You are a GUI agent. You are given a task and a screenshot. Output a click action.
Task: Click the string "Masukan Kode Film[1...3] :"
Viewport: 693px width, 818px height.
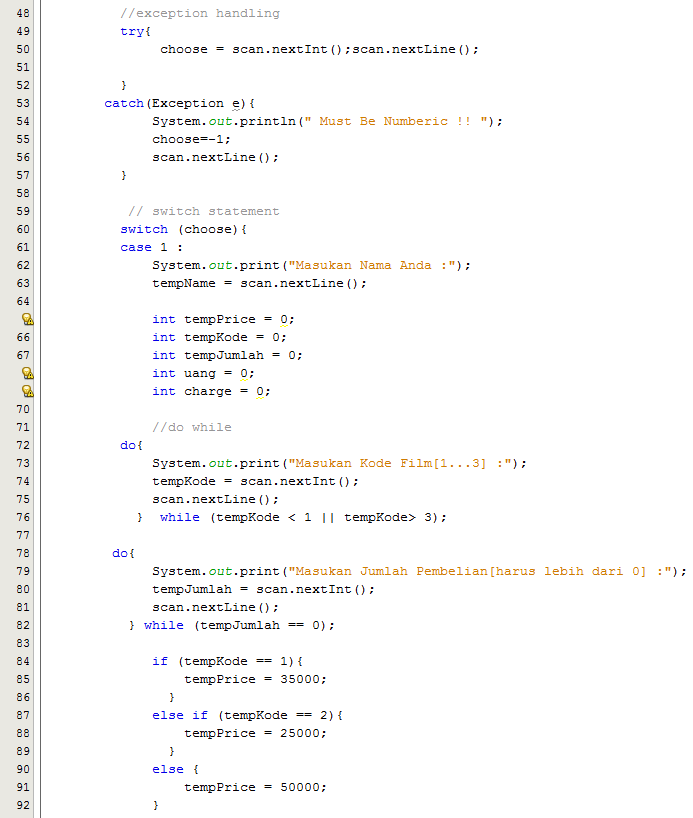[x=400, y=463]
